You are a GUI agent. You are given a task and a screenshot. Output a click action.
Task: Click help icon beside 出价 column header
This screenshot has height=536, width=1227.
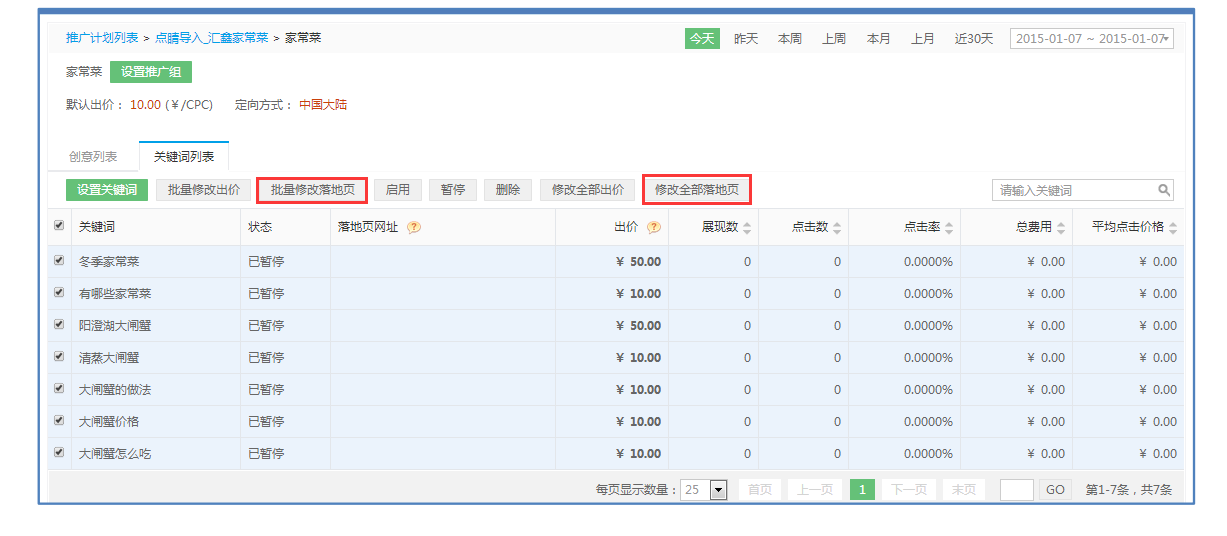pyautogui.click(x=654, y=227)
